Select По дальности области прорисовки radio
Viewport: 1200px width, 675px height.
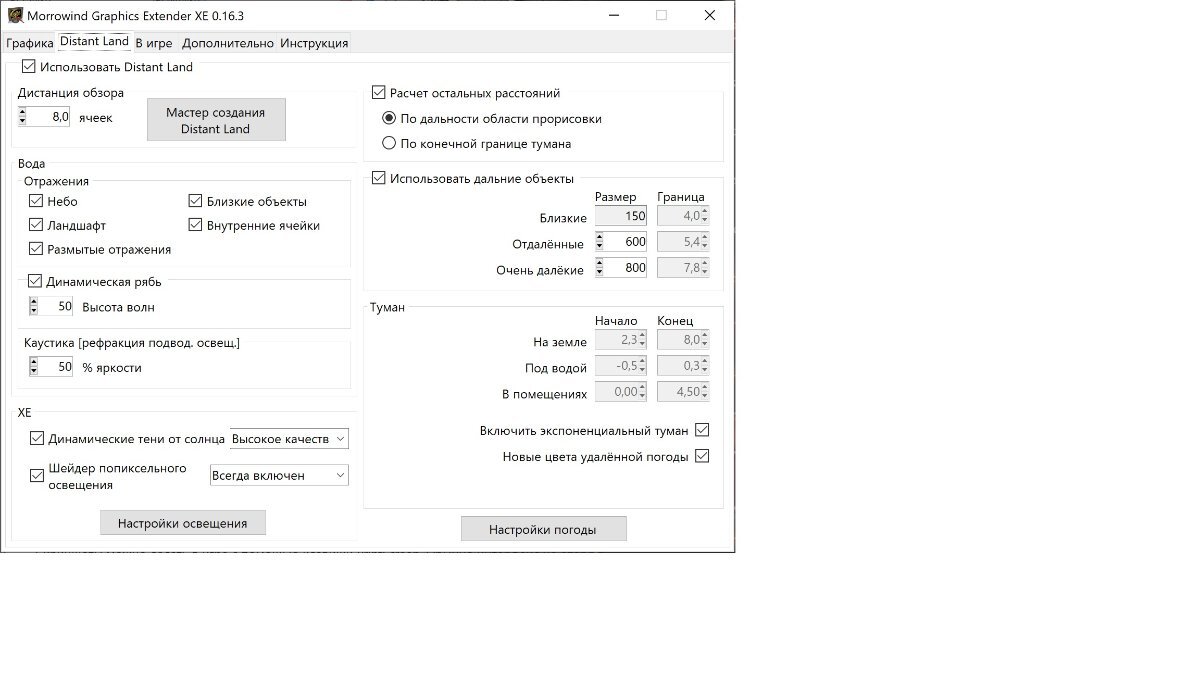pyautogui.click(x=390, y=118)
